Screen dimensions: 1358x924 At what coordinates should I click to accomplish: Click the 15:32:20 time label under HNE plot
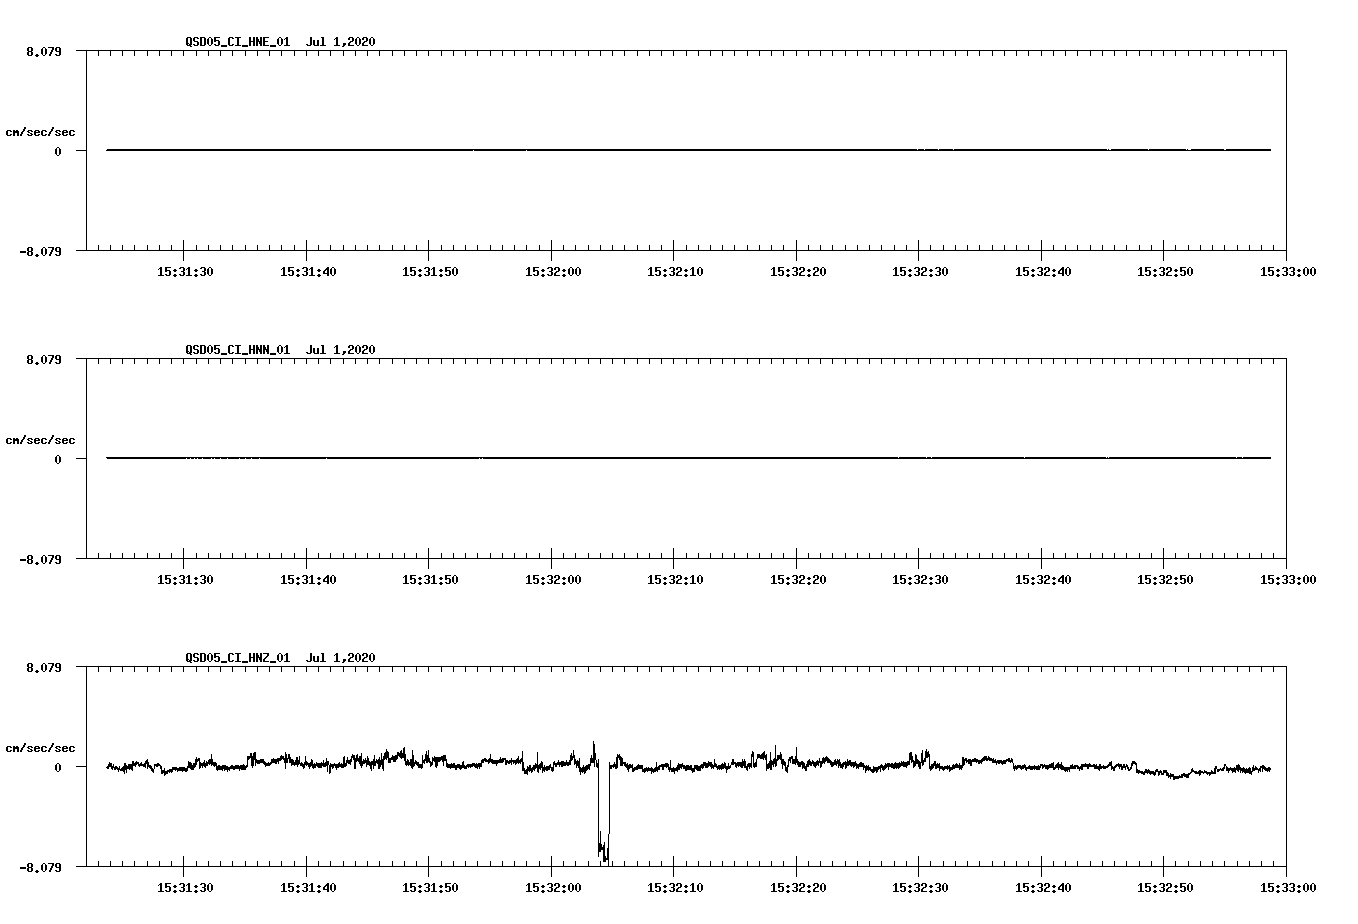(x=797, y=271)
